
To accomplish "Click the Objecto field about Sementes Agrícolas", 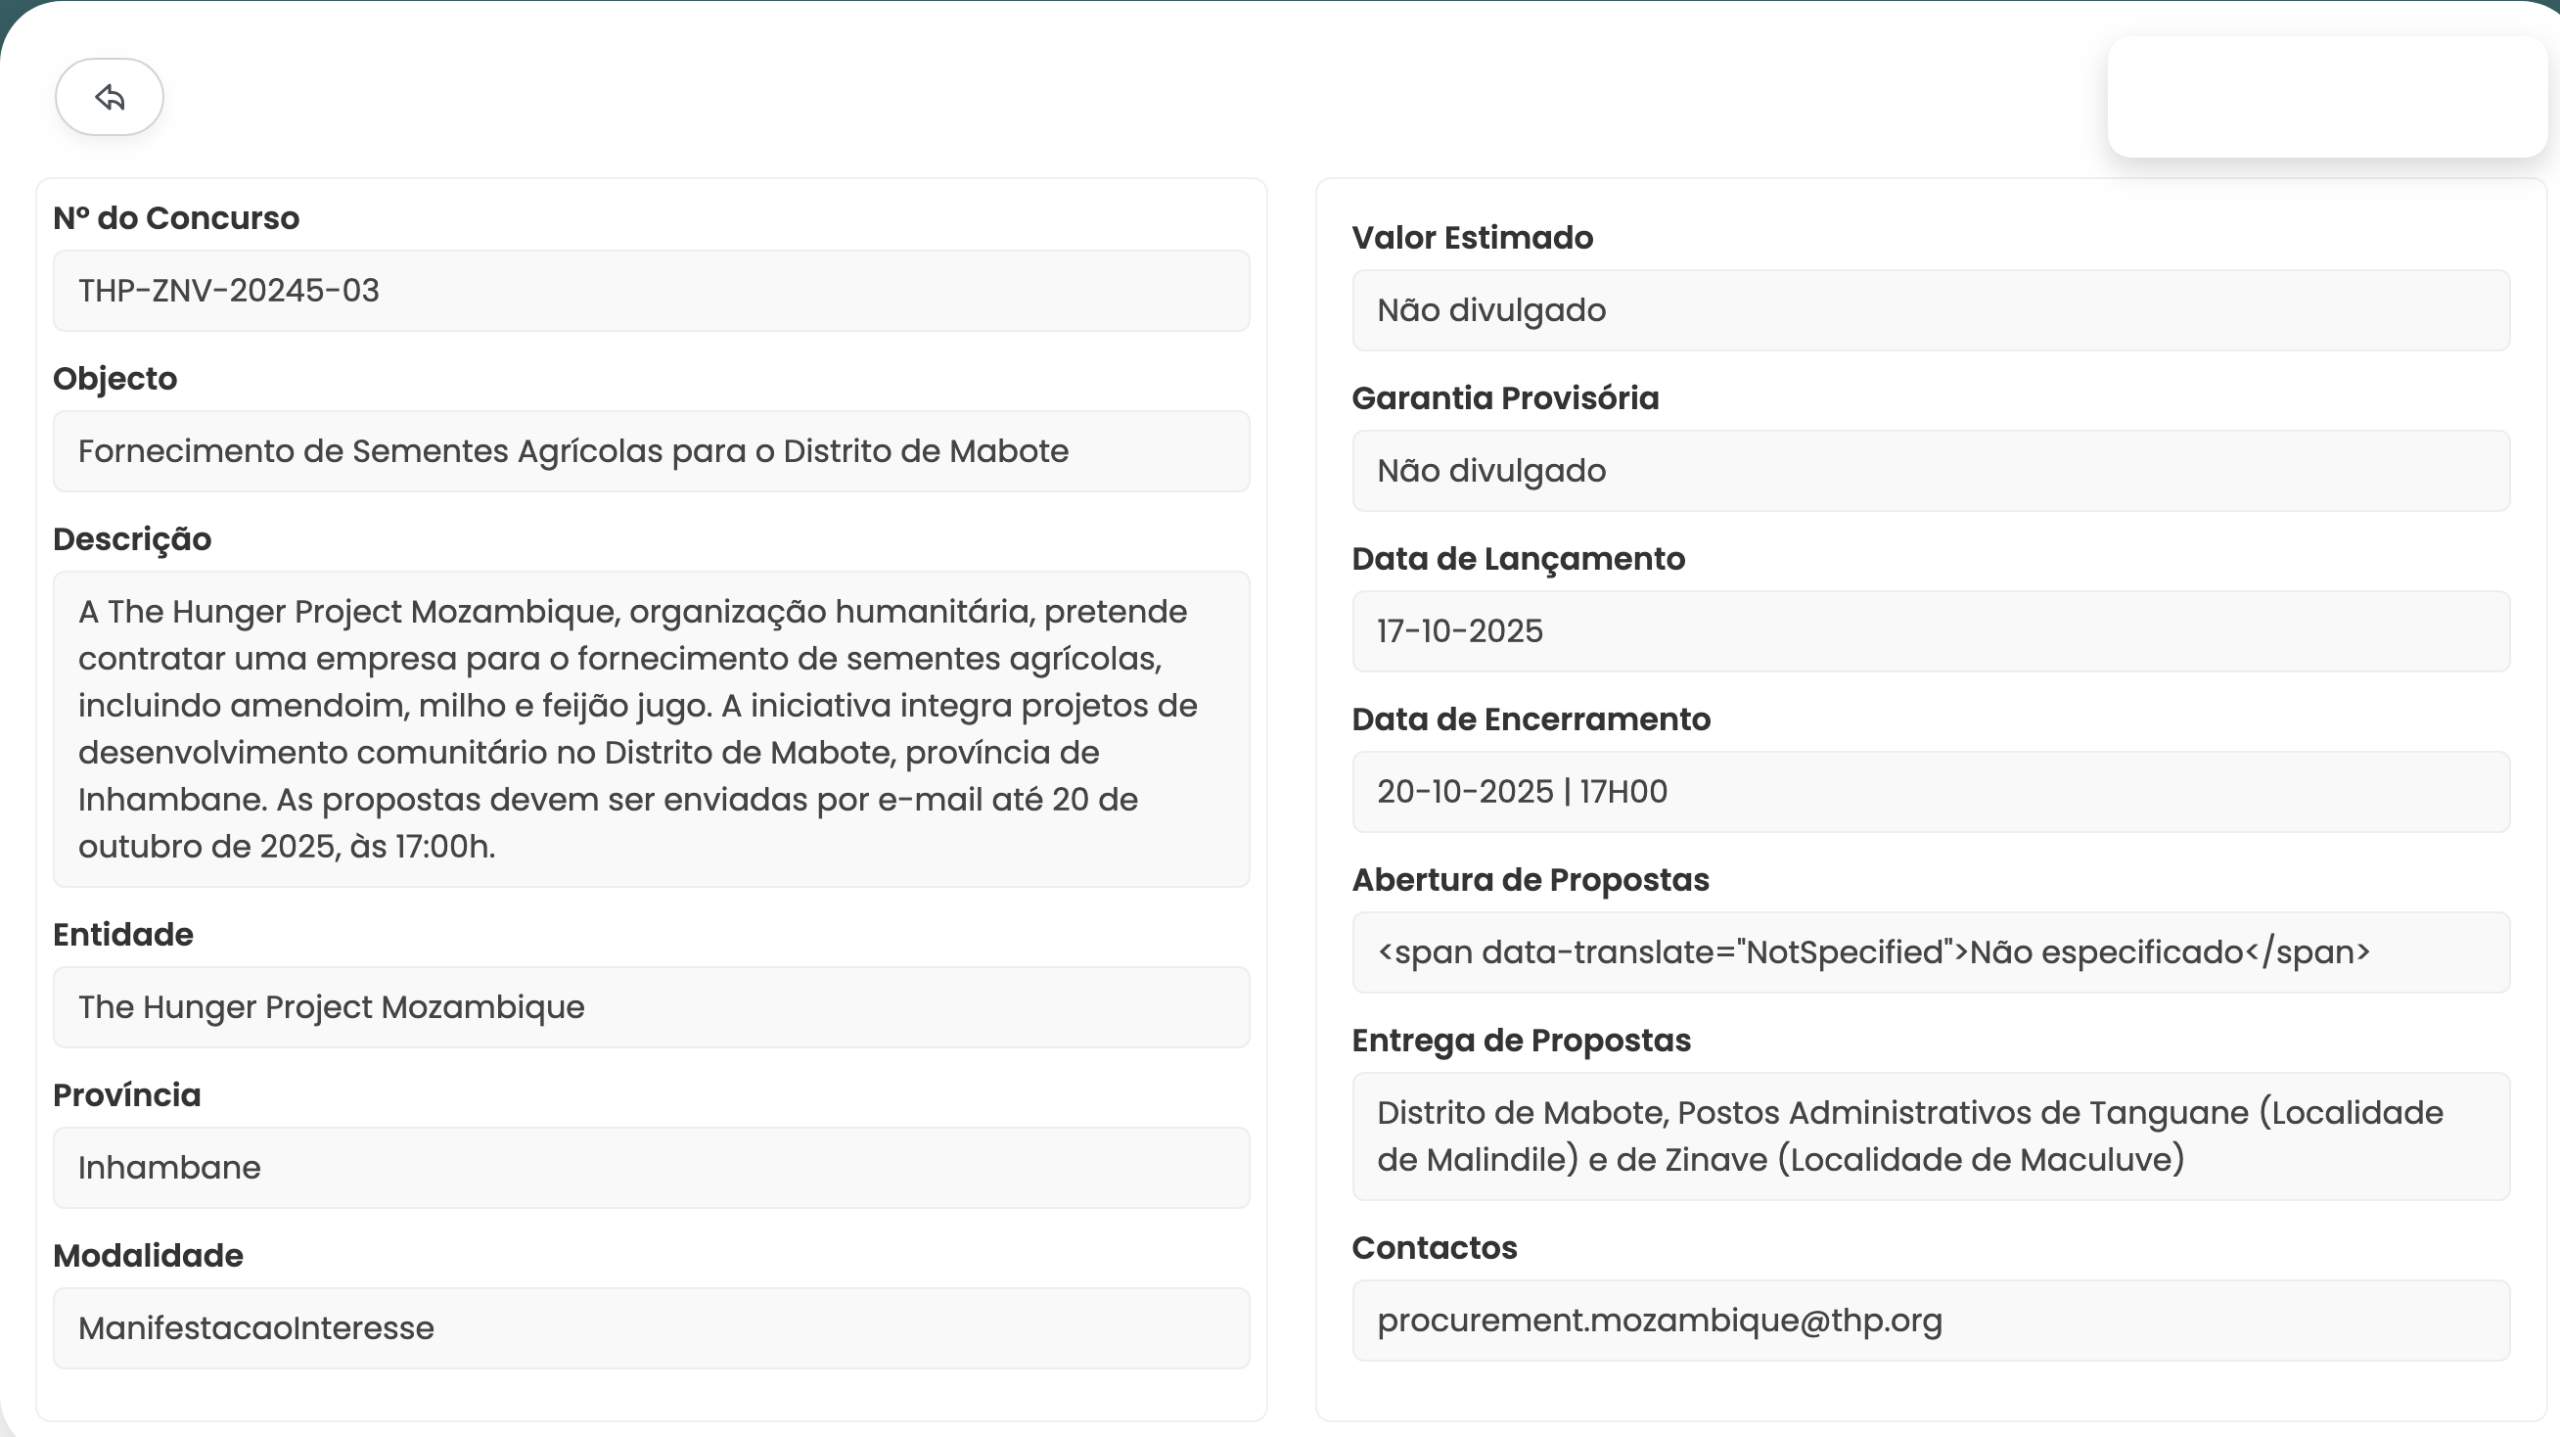I will pyautogui.click(x=651, y=451).
